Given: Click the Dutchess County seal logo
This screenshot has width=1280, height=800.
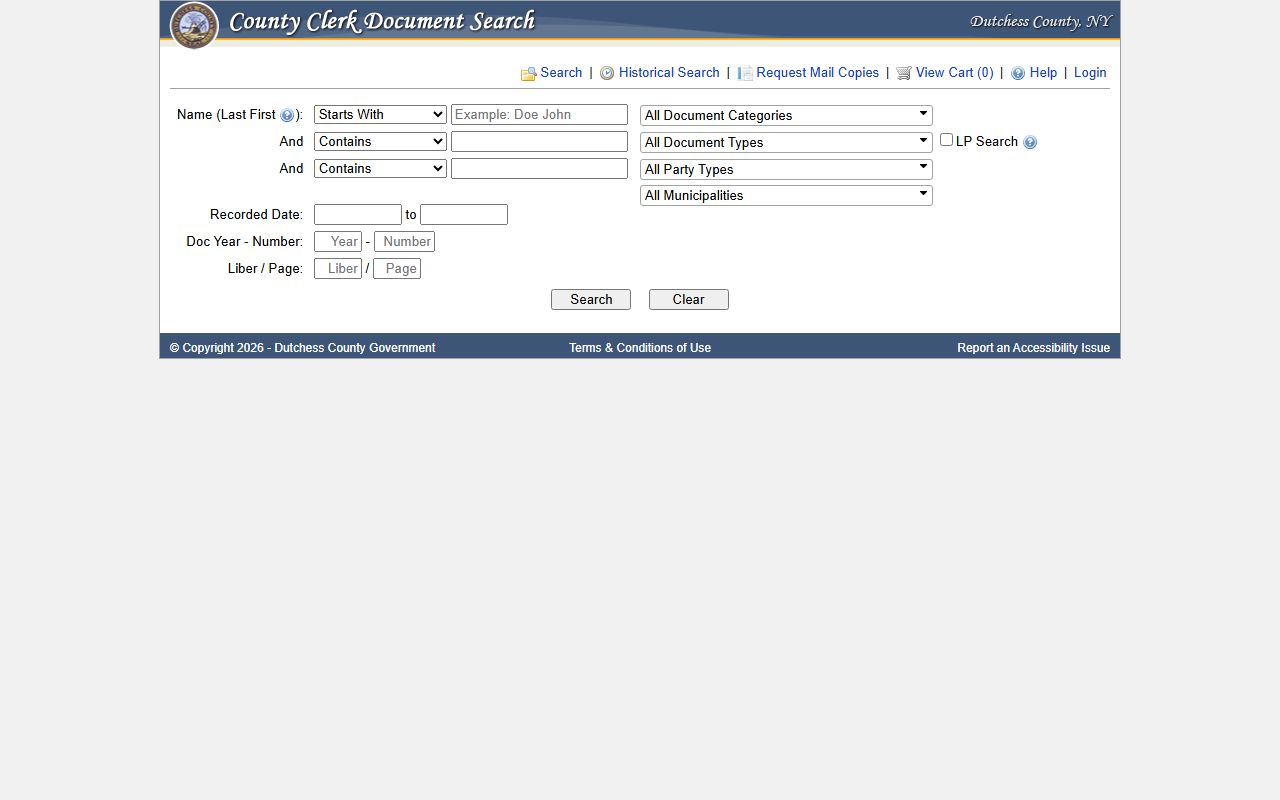Looking at the screenshot, I should tap(194, 25).
